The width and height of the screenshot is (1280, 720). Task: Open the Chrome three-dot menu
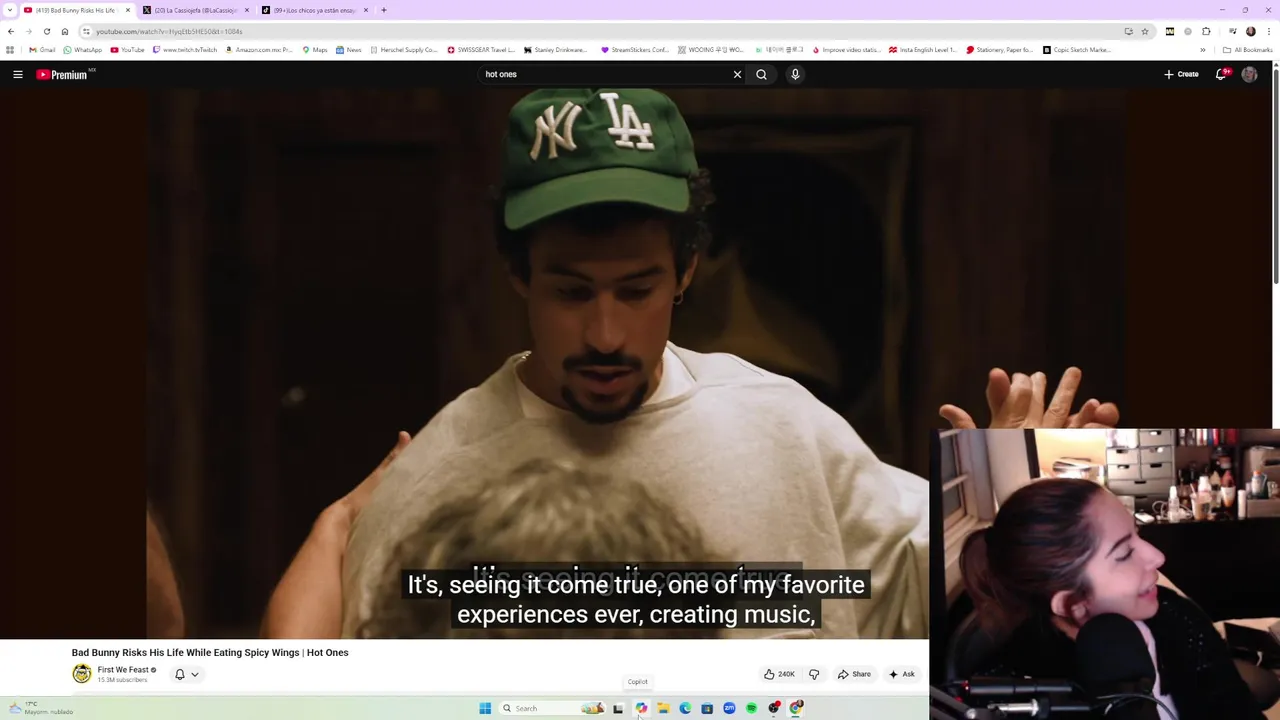pos(1268,31)
